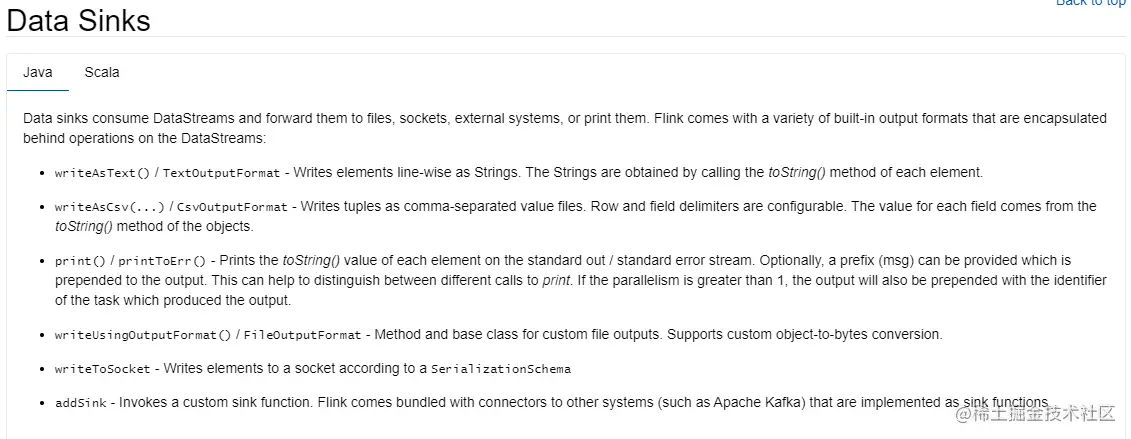
Task: Click the writeAsText() code term
Action: (x=102, y=173)
